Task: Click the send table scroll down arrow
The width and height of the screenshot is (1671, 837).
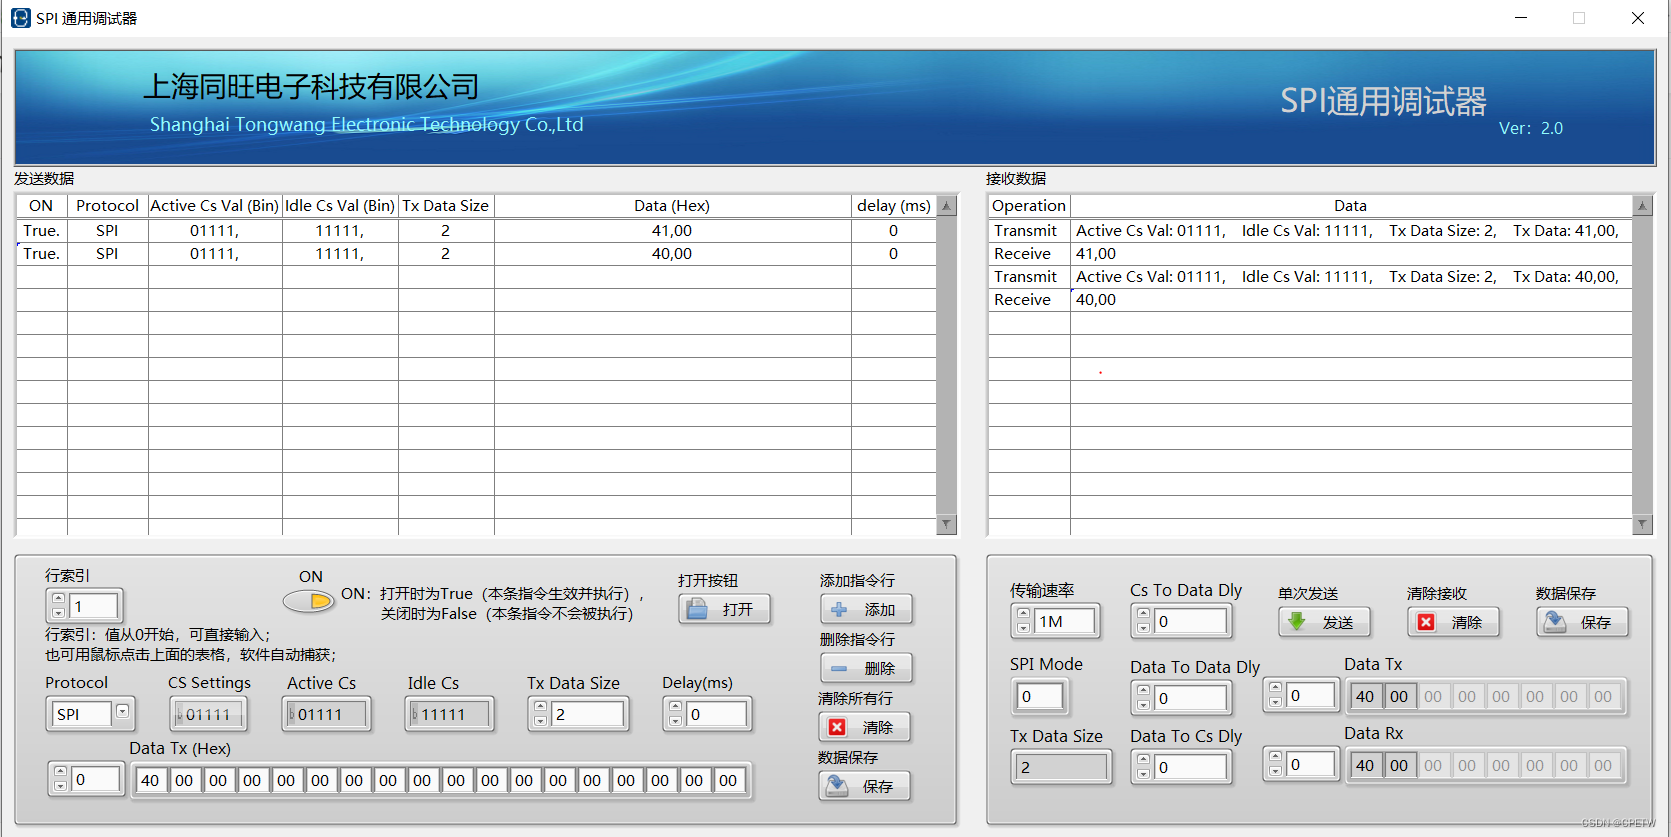Action: pos(947,524)
